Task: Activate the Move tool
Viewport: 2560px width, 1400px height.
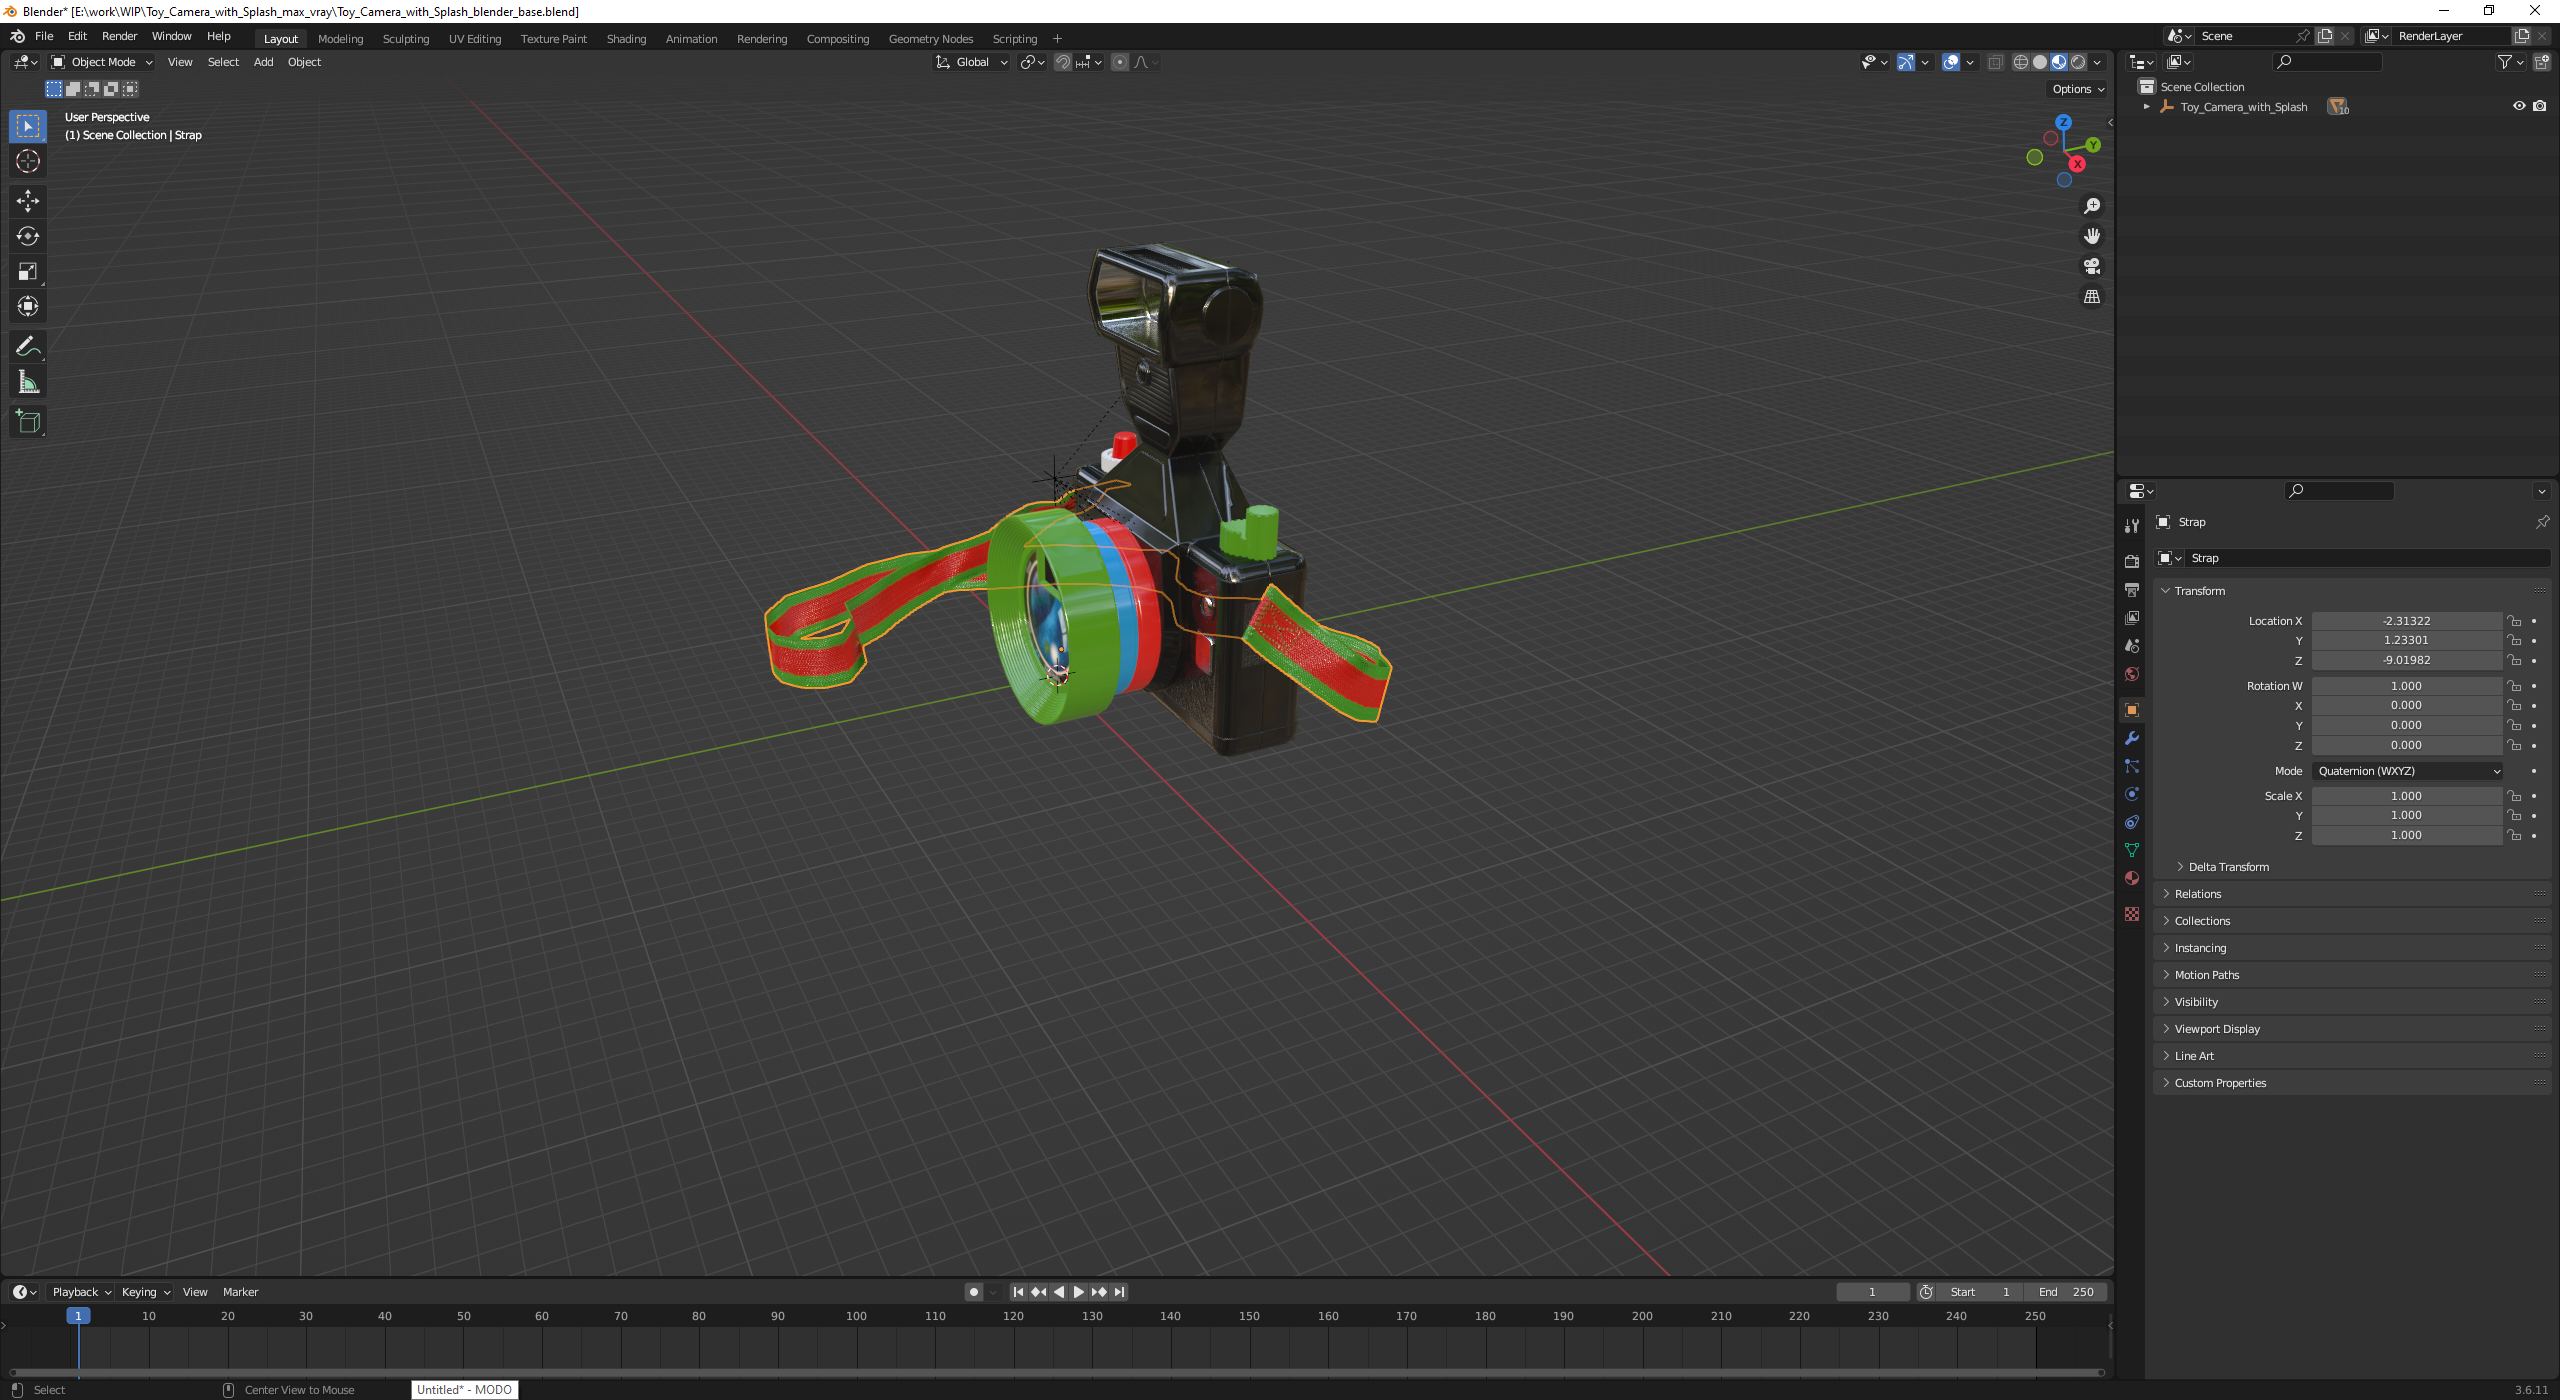Action: [28, 201]
